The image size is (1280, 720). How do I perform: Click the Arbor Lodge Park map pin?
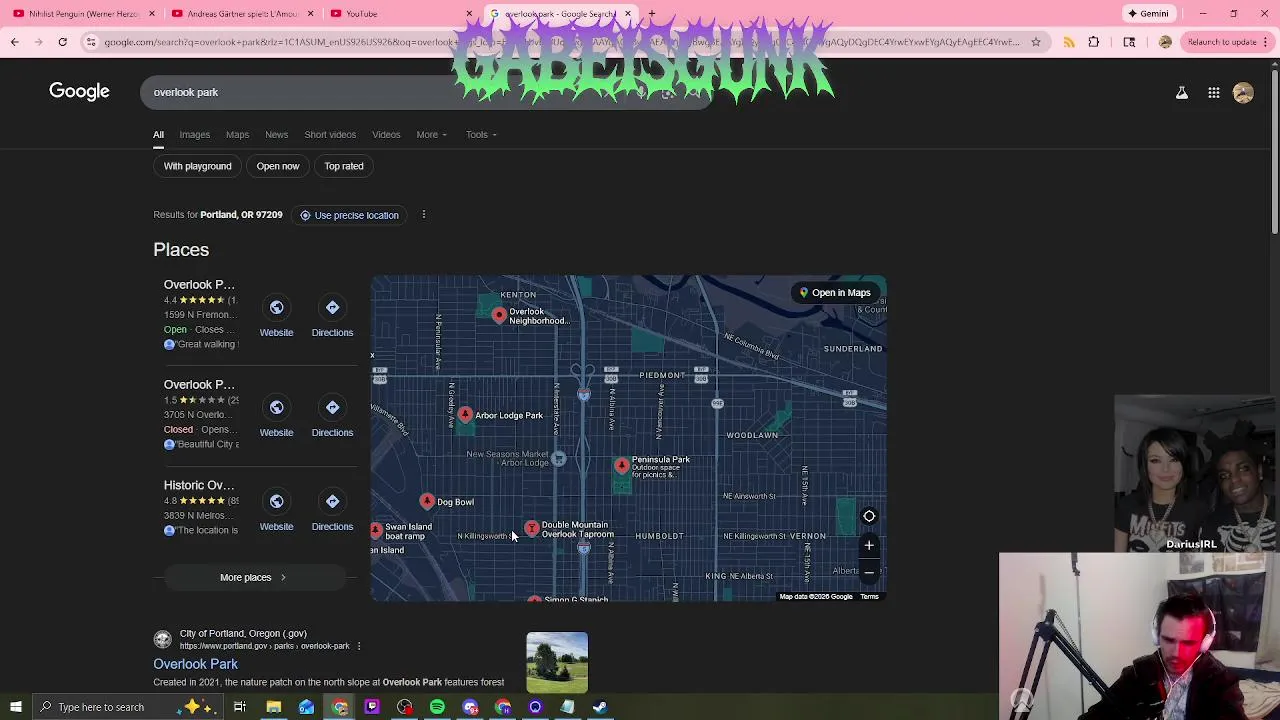tap(465, 414)
